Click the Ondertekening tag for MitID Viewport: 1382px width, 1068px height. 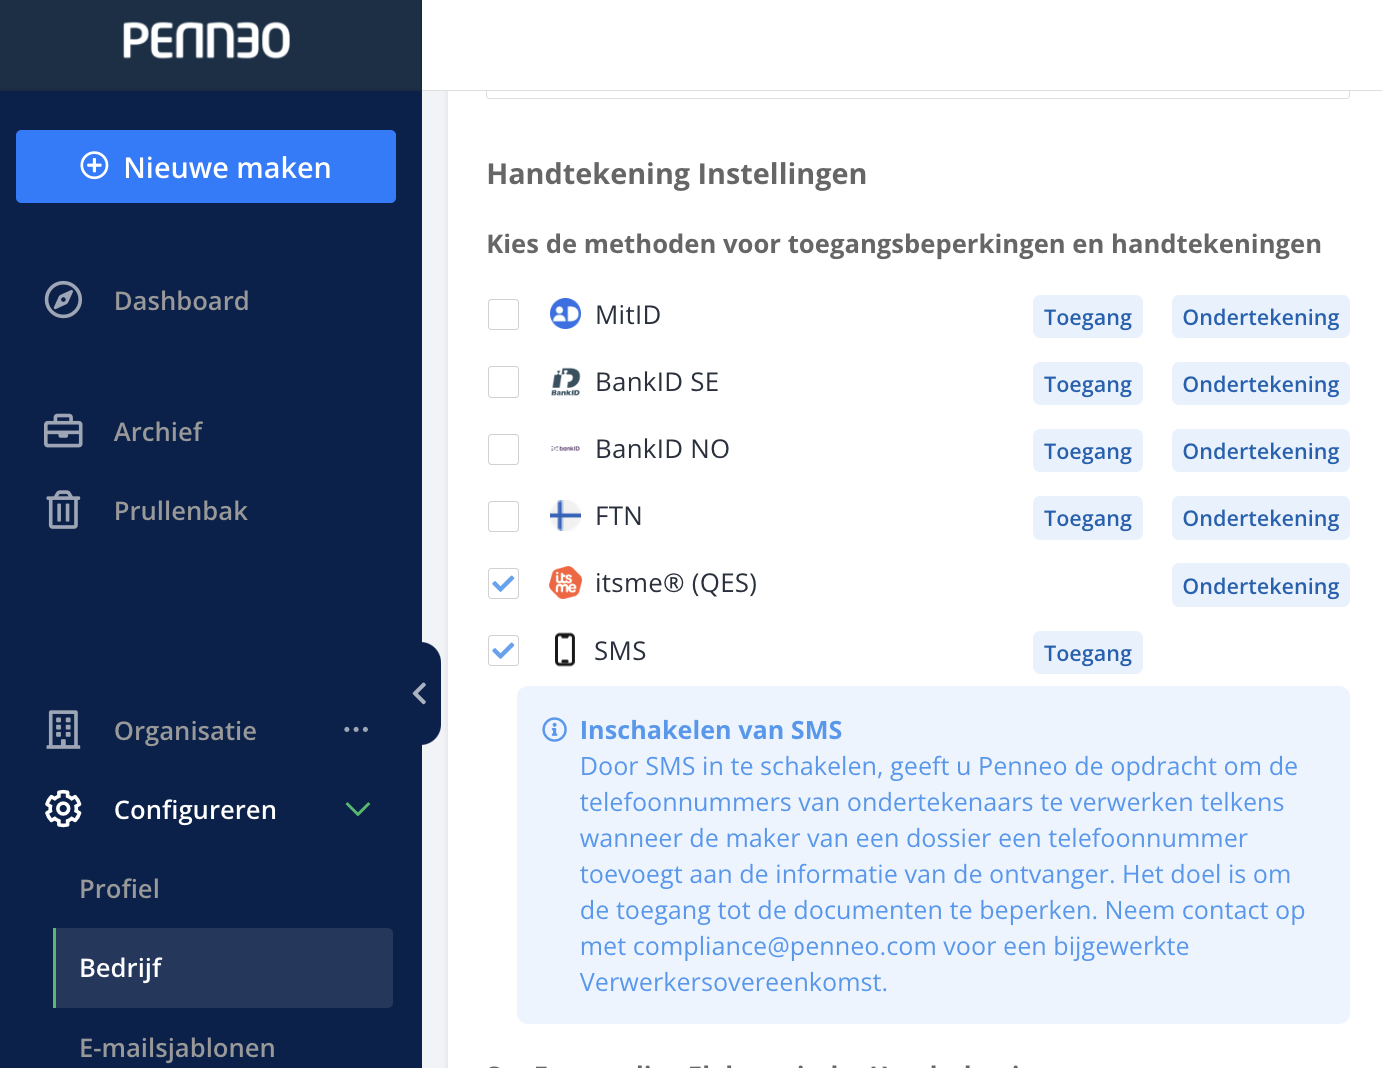pyautogui.click(x=1261, y=317)
